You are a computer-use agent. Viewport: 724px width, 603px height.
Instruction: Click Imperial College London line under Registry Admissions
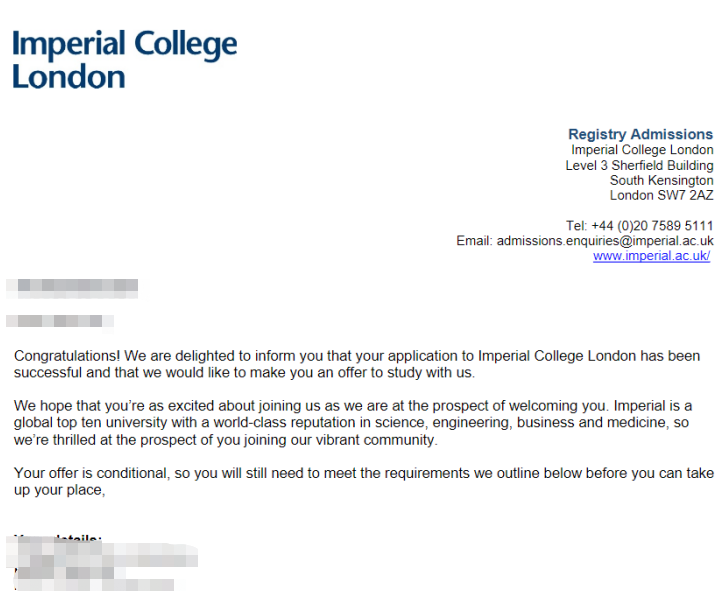642,150
